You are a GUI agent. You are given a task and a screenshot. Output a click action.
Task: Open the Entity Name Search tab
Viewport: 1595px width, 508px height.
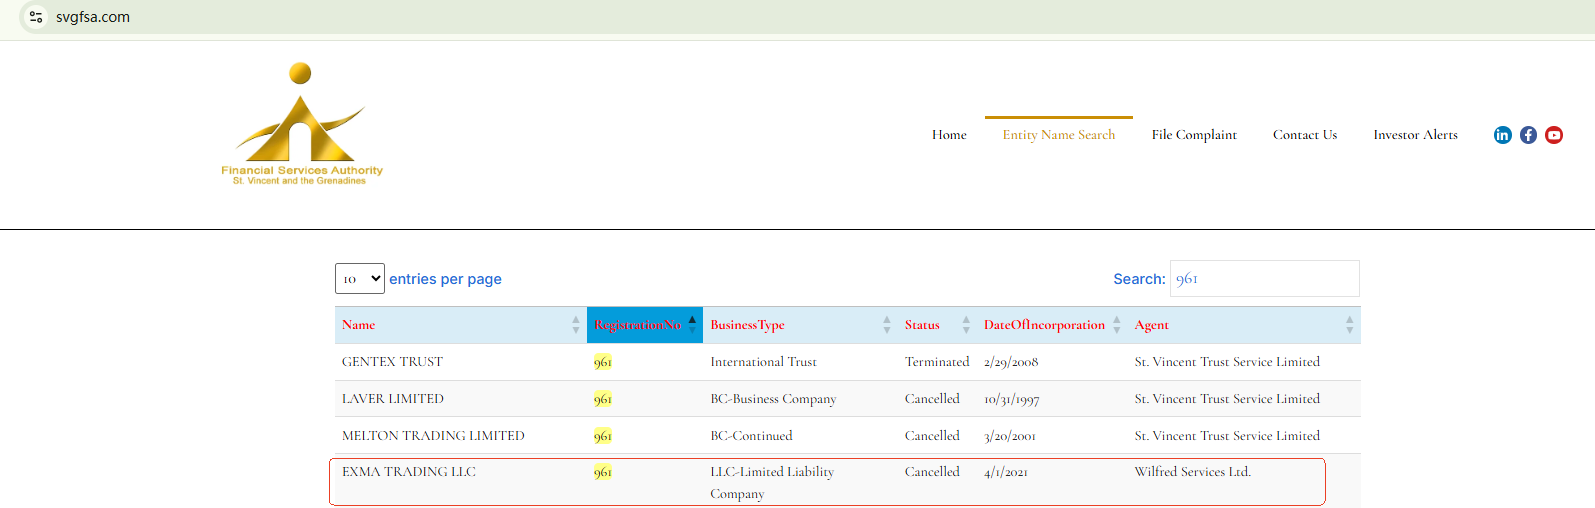[x=1058, y=135]
